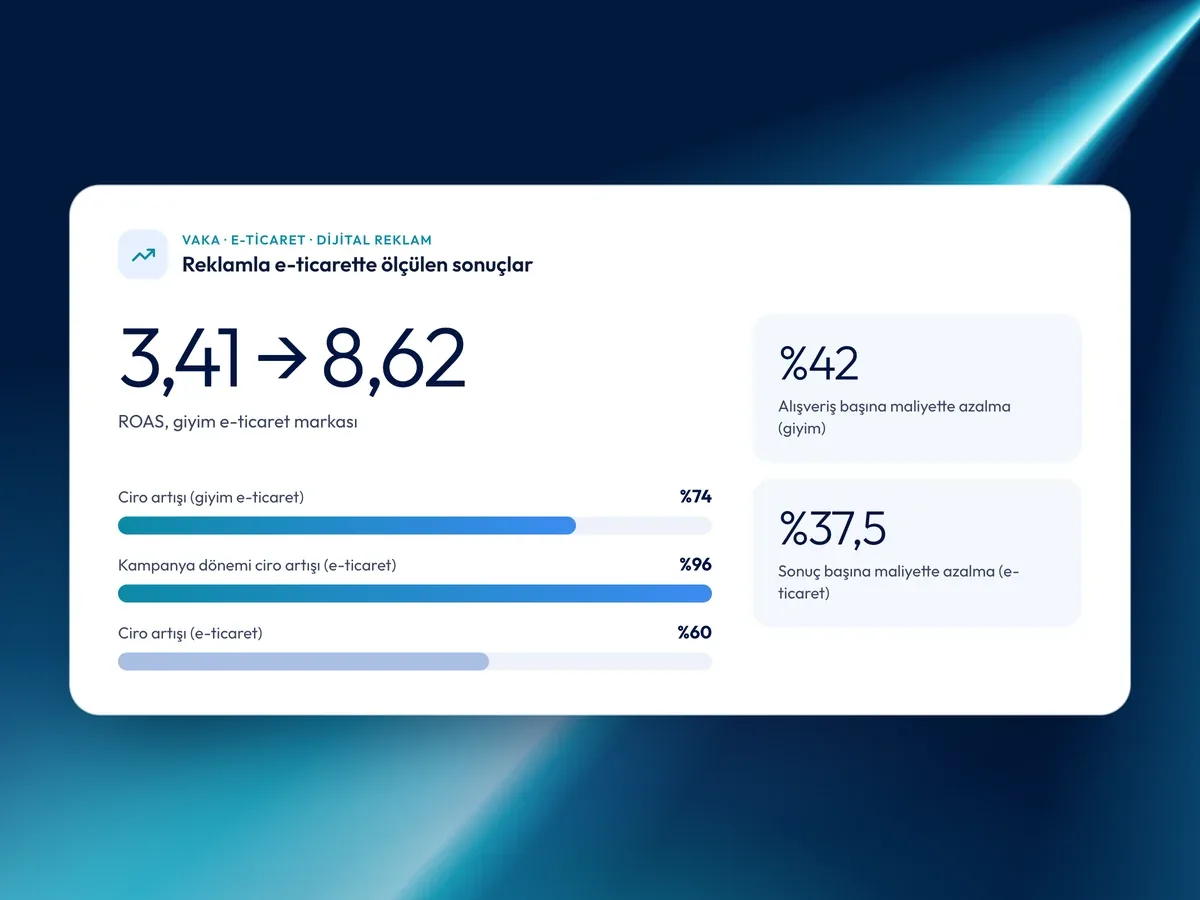Click the light-blue progress bar for %60
This screenshot has width=1200, height=900.
(415, 661)
